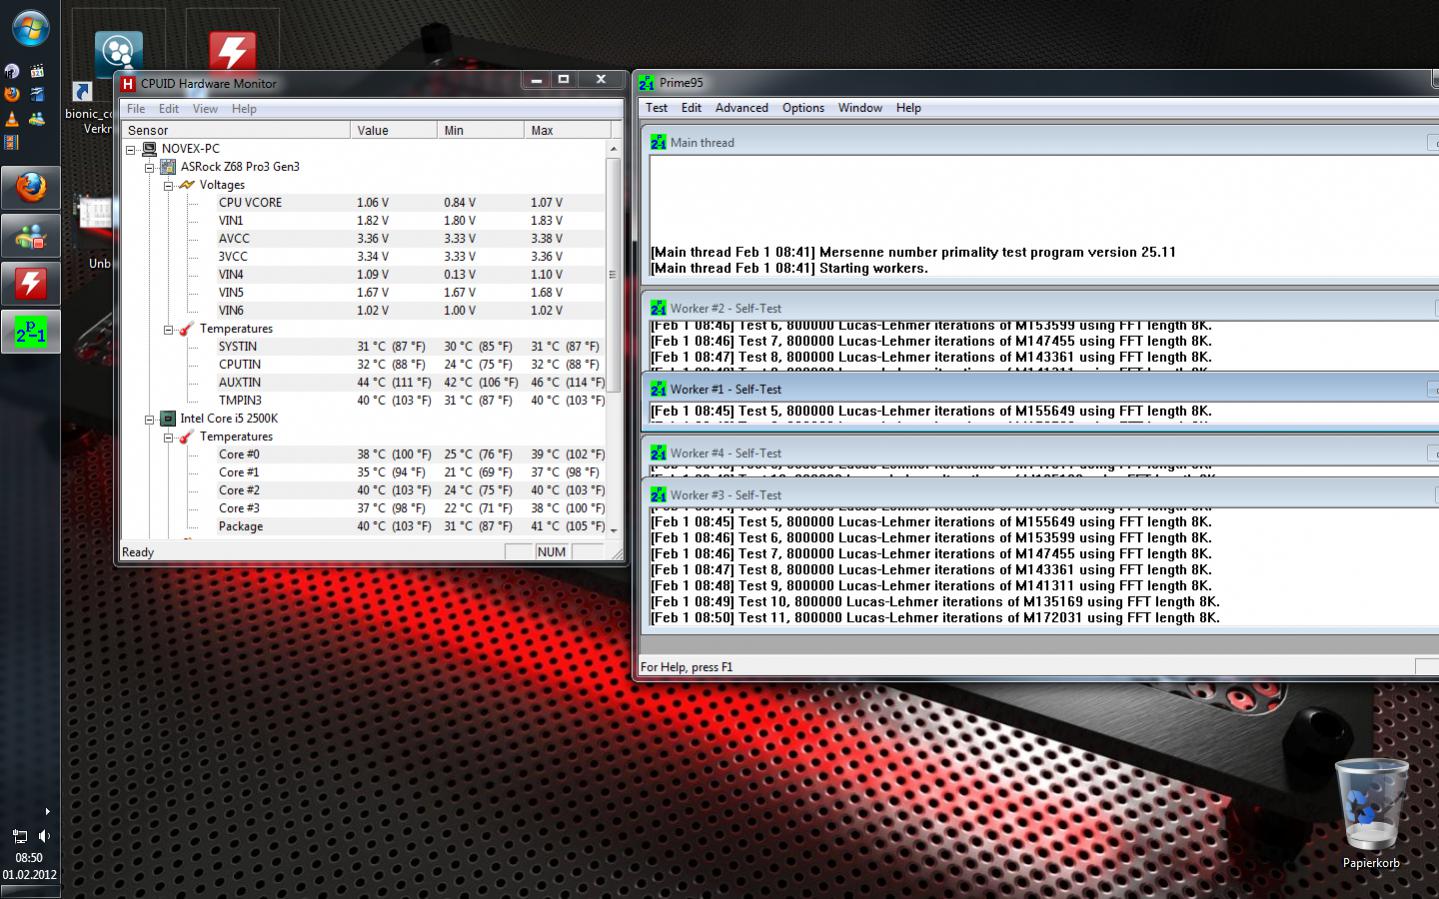This screenshot has width=1439, height=899.
Task: Click the Sensor column header
Action: point(235,130)
